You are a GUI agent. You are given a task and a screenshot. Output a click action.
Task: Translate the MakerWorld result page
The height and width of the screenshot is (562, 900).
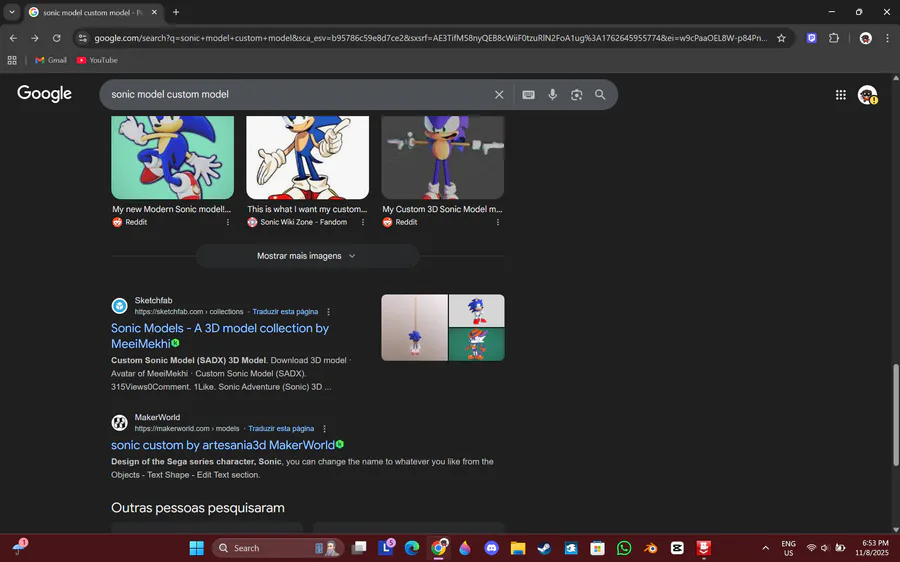[x=281, y=429]
